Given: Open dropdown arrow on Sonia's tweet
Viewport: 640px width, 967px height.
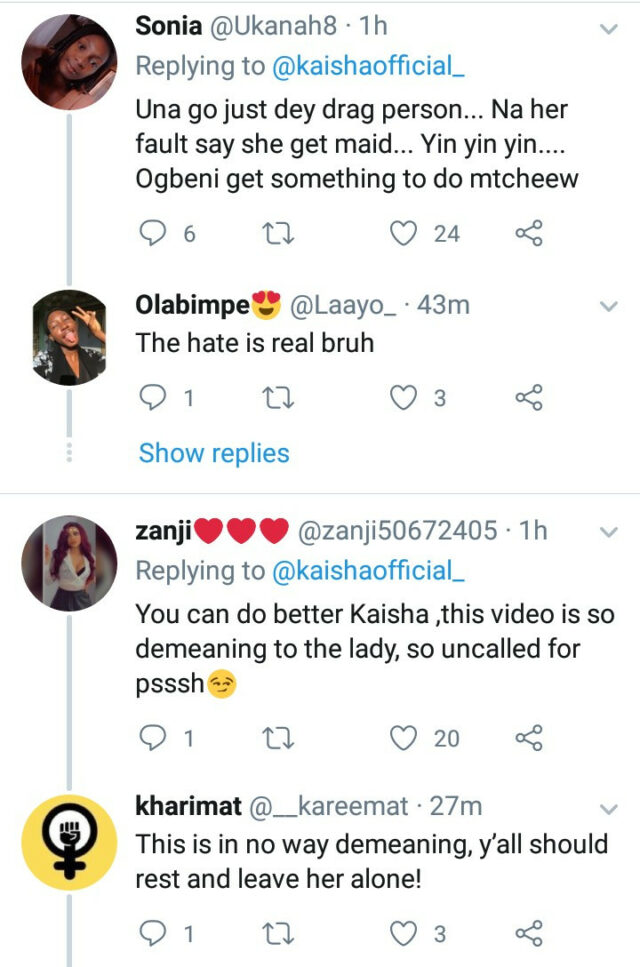Looking at the screenshot, I should pos(607,30).
